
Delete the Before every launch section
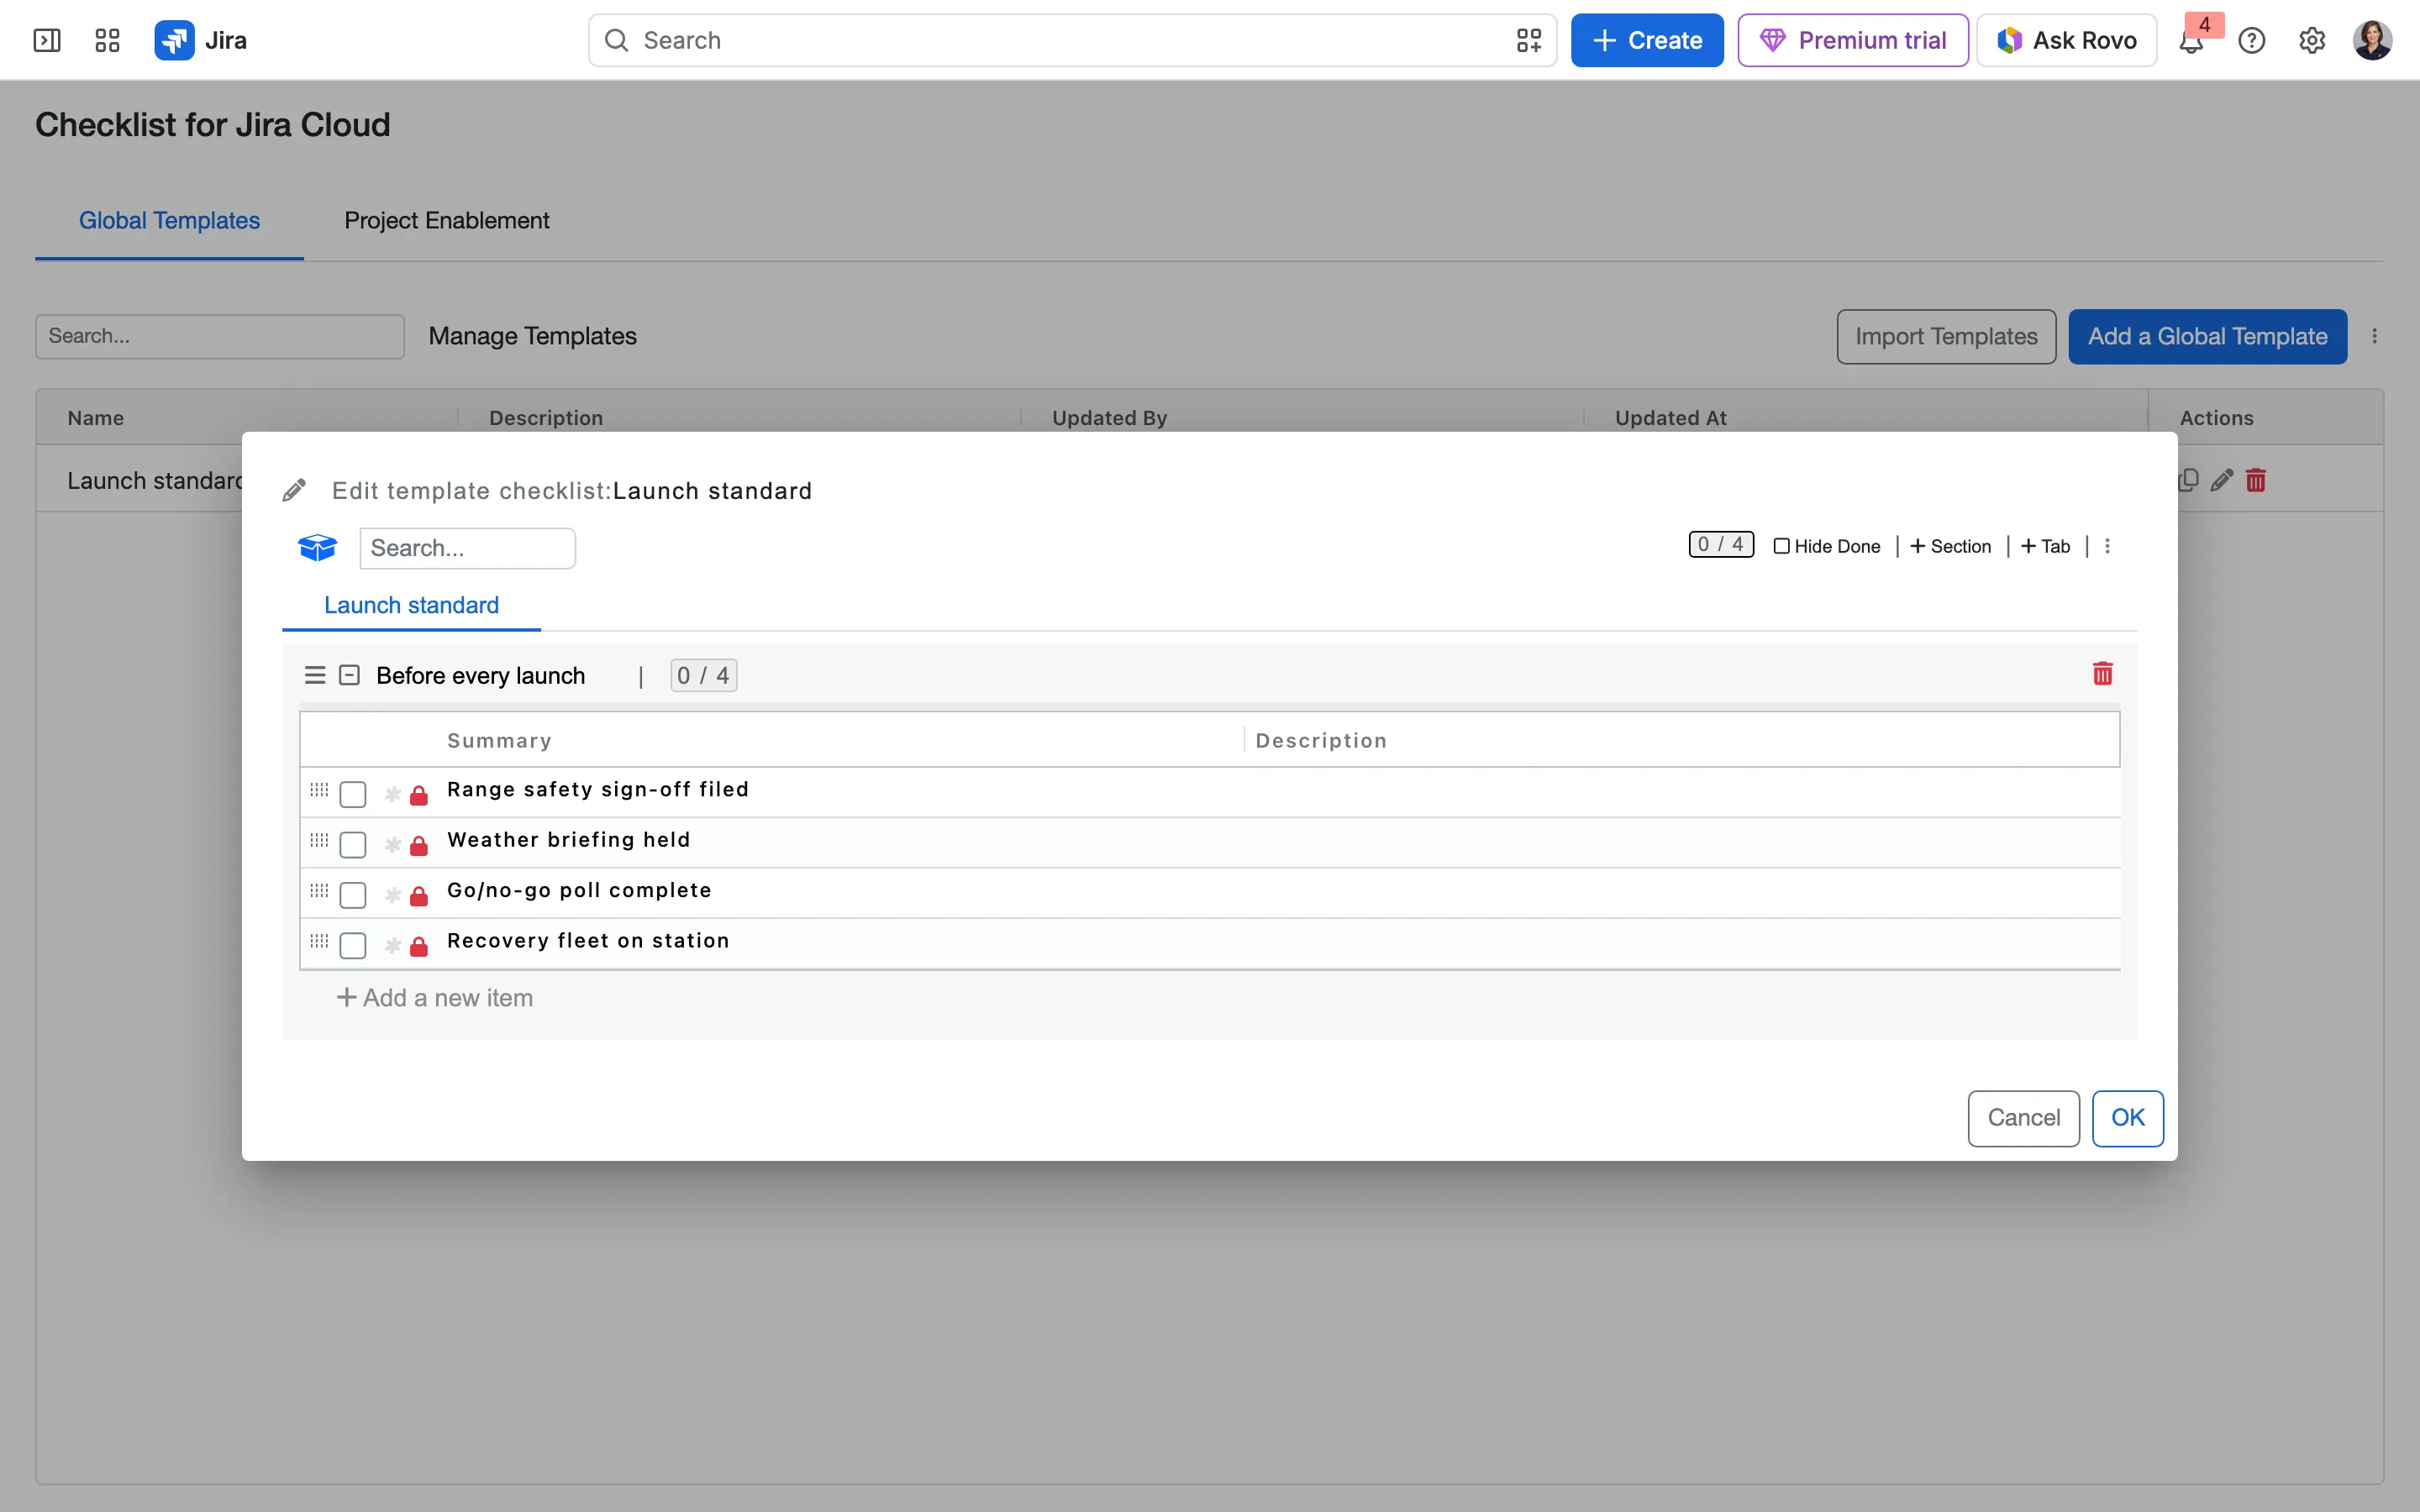point(2102,674)
